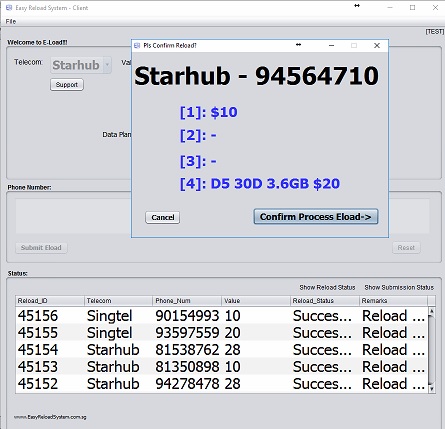Select reload ID 45154 cell
This screenshot has width=445, height=429.
coord(50,350)
